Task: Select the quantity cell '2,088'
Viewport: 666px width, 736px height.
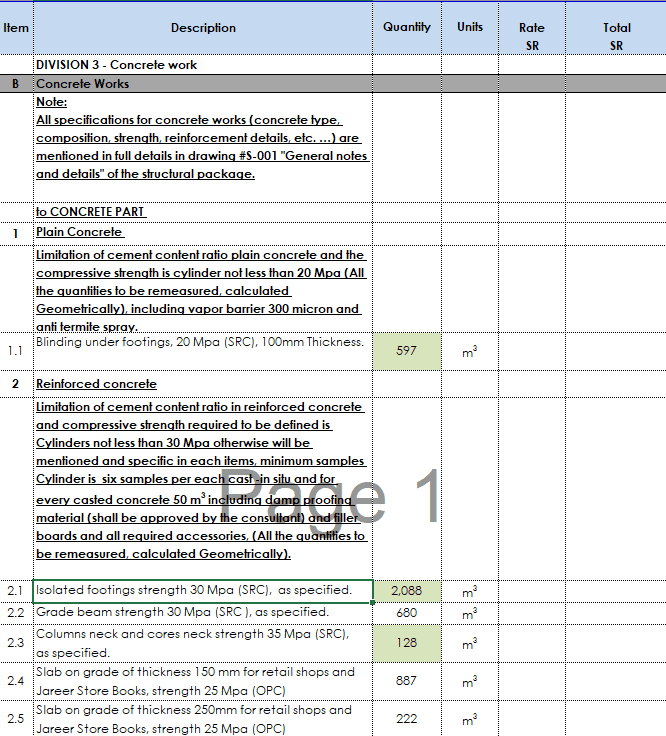Action: pos(407,591)
